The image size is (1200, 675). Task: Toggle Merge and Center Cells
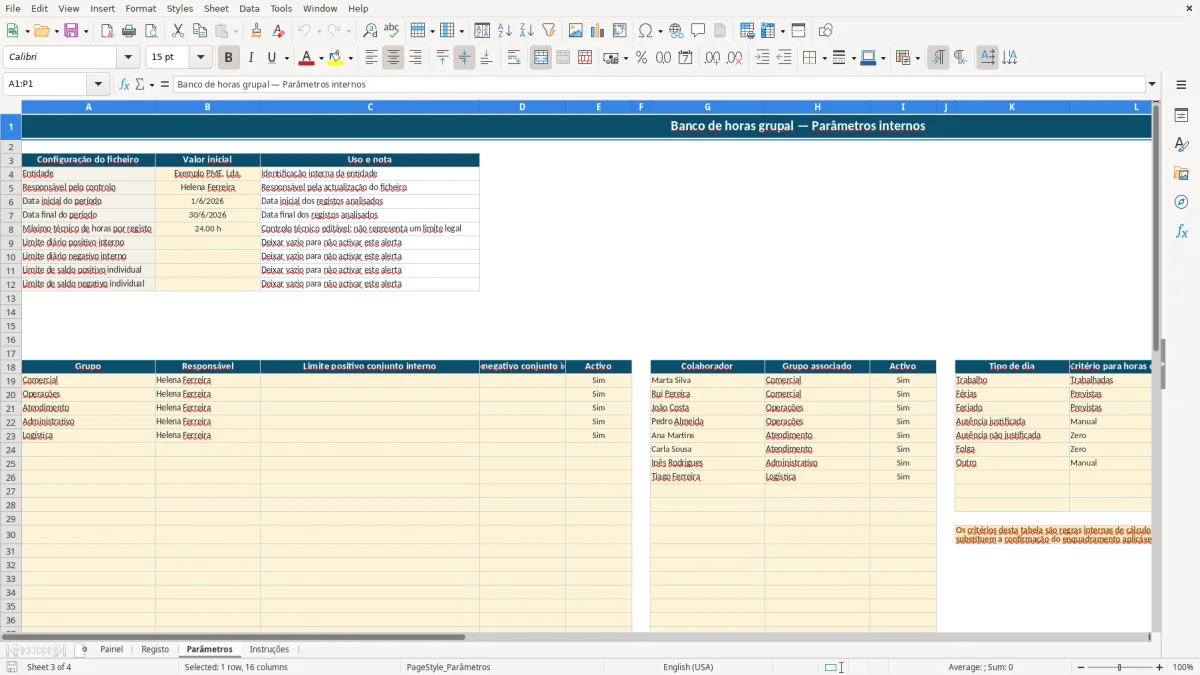click(541, 58)
